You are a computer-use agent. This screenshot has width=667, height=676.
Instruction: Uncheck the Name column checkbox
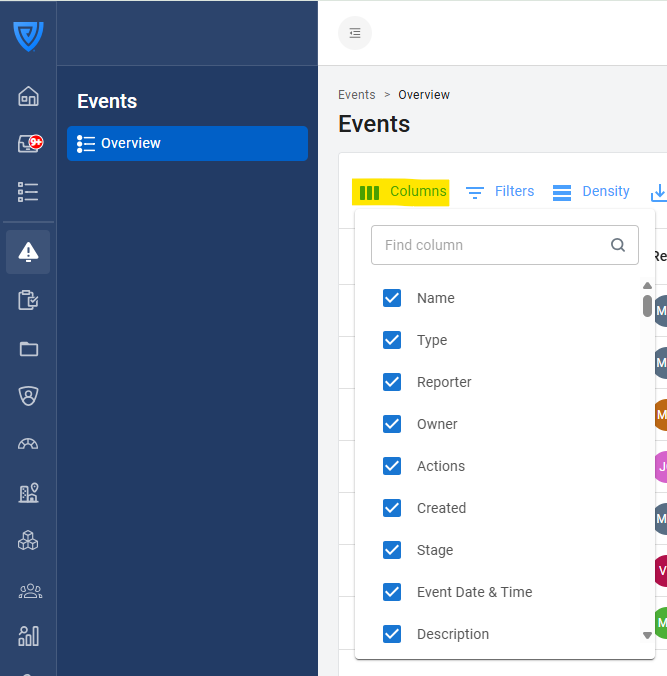[x=392, y=298]
